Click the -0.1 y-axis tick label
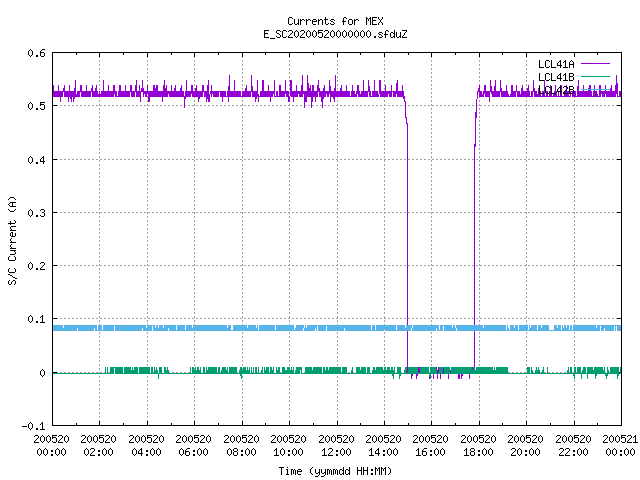640x480 pixels. (33, 426)
